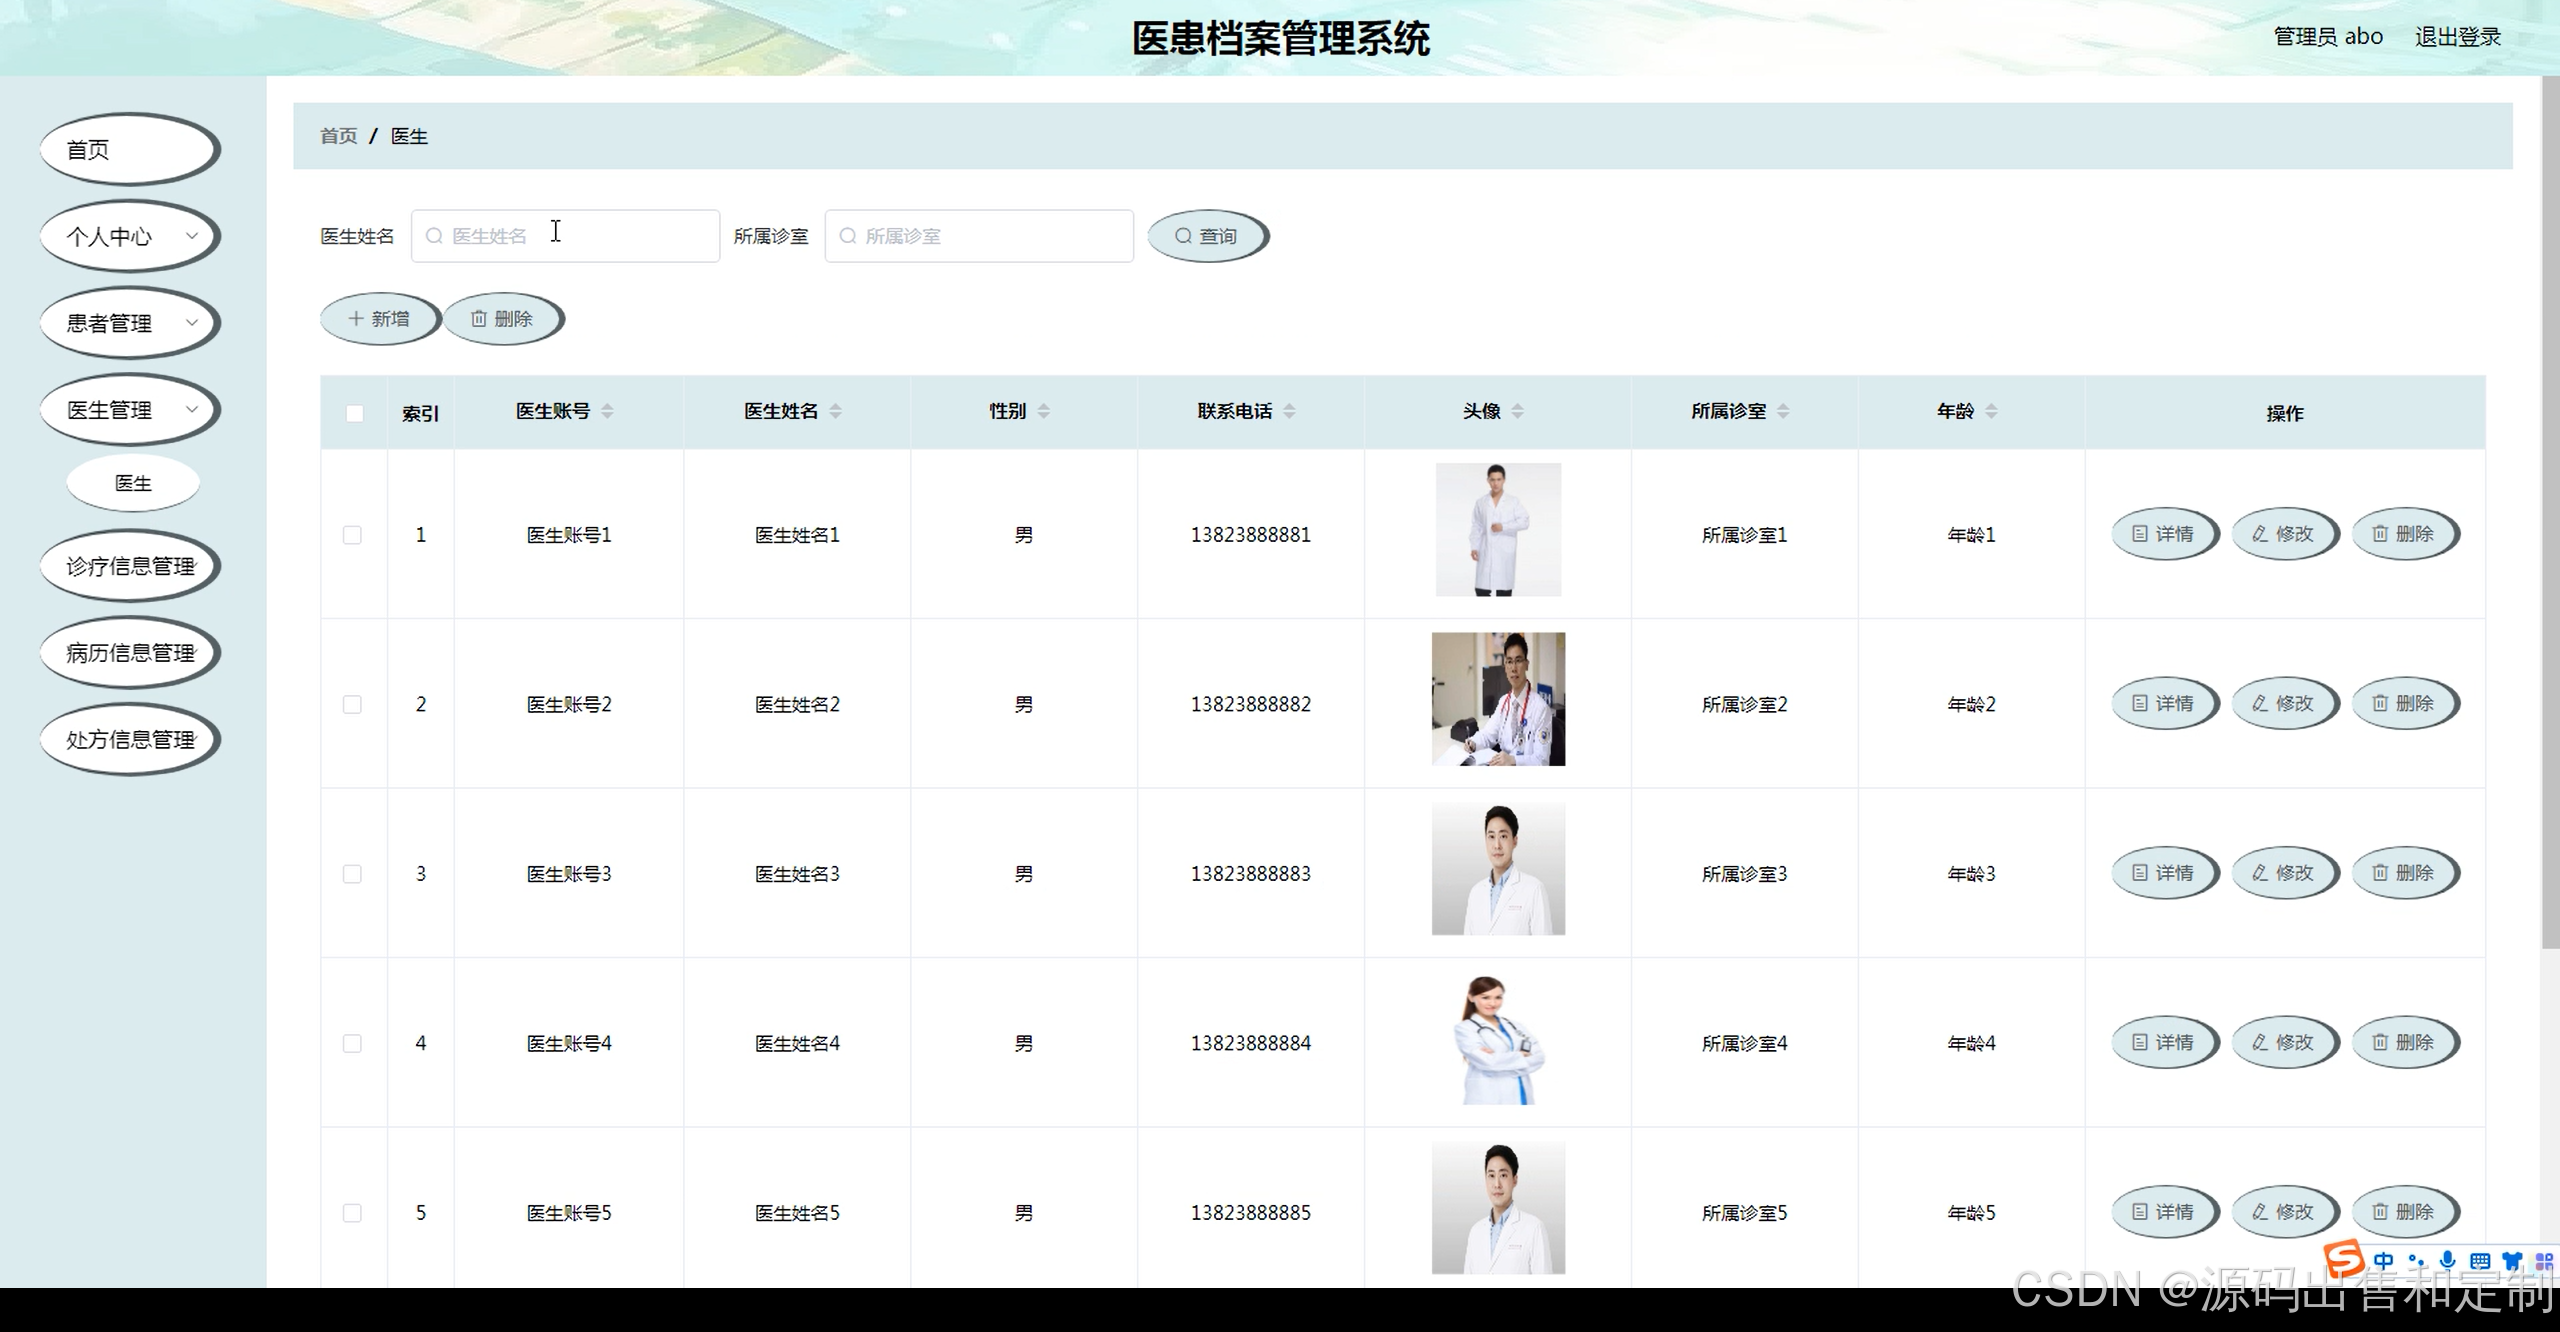Click the sort arrows beside 医生账号 header

[x=607, y=411]
